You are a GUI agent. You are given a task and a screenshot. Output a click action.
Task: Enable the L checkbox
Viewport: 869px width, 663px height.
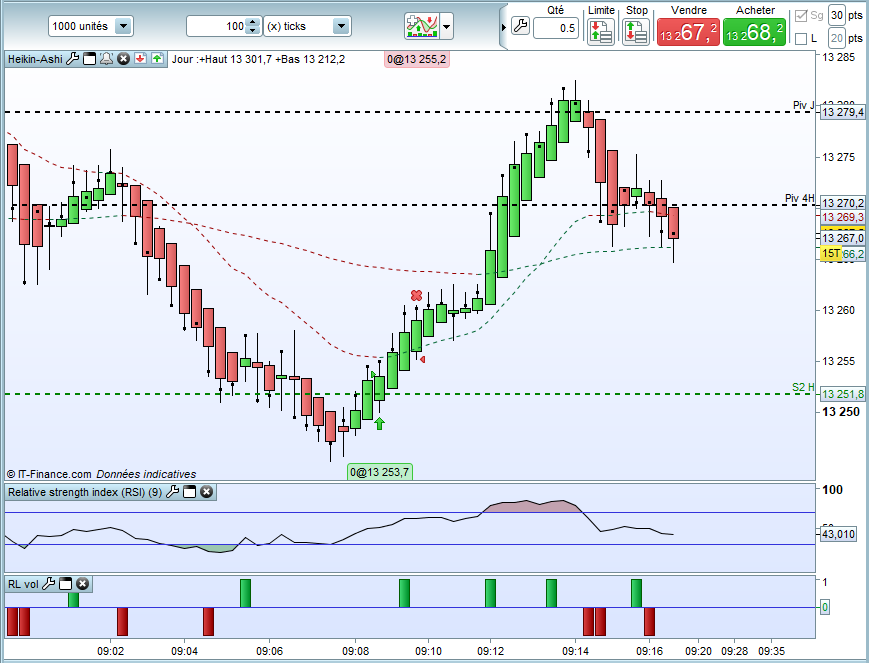(x=801, y=39)
